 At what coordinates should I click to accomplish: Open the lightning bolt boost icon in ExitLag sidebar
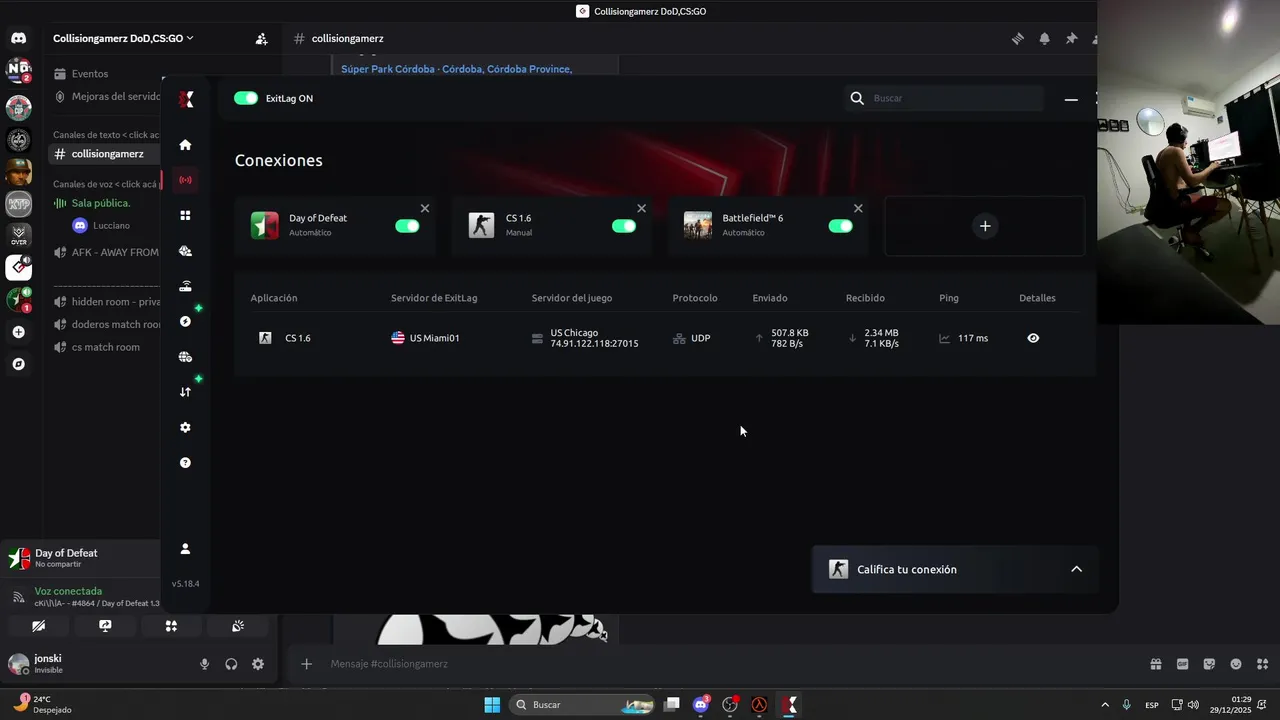pyautogui.click(x=185, y=321)
